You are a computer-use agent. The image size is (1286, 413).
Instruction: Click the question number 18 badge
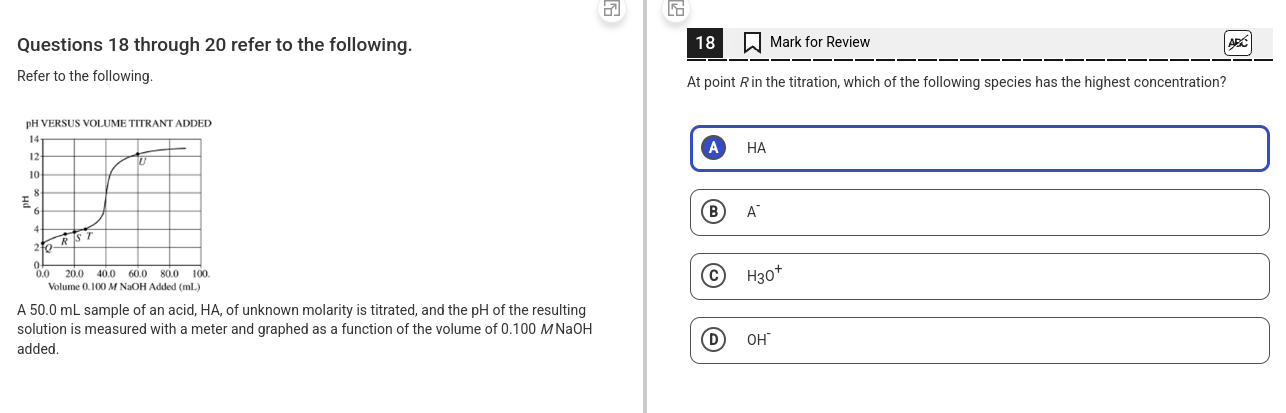705,42
